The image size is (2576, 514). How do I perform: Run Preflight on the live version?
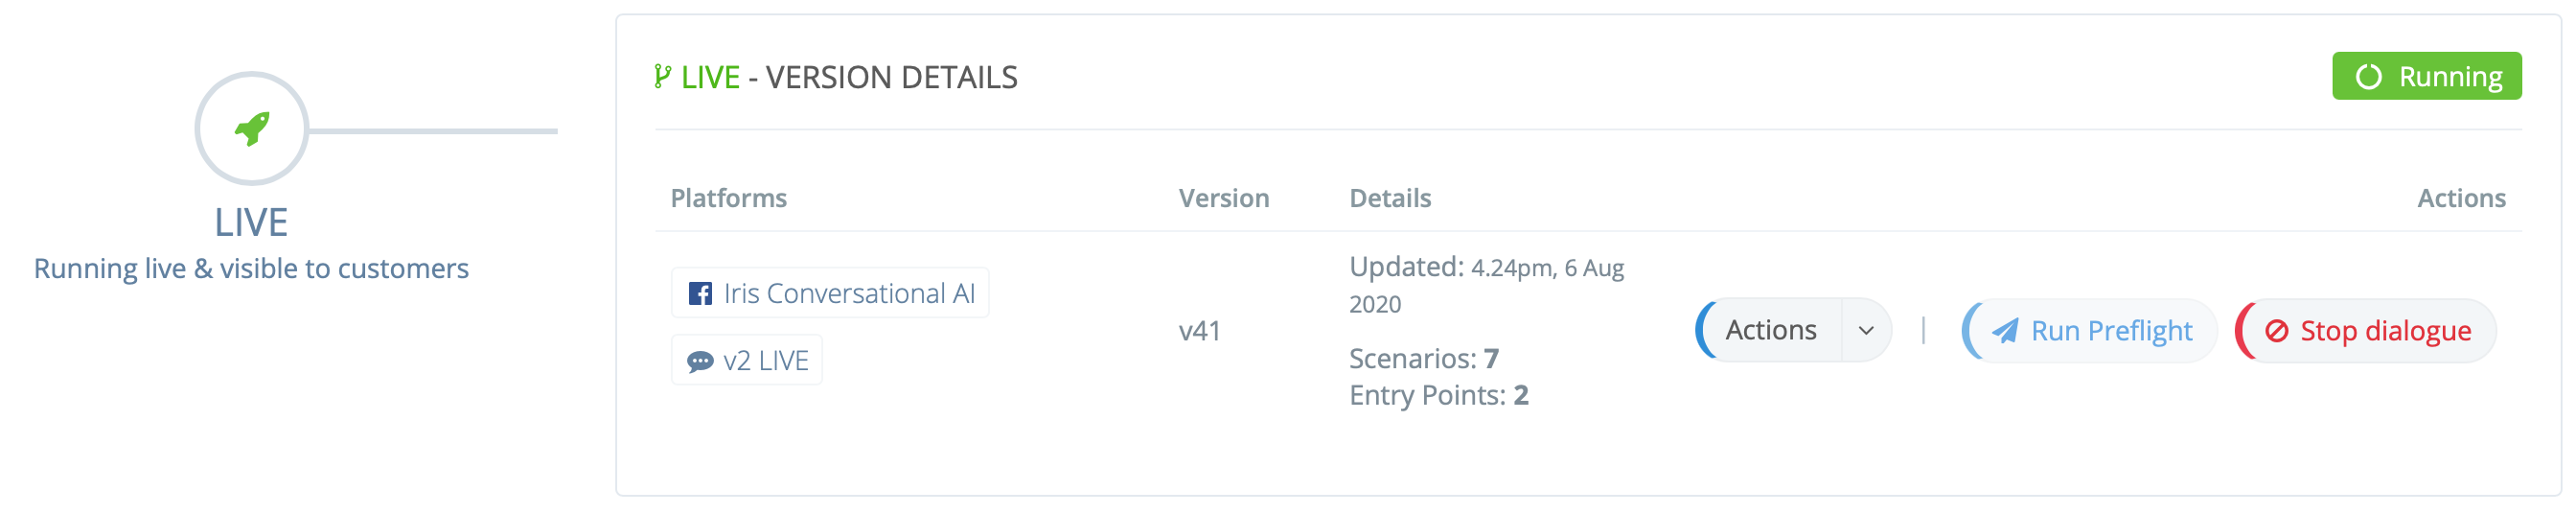2090,331
